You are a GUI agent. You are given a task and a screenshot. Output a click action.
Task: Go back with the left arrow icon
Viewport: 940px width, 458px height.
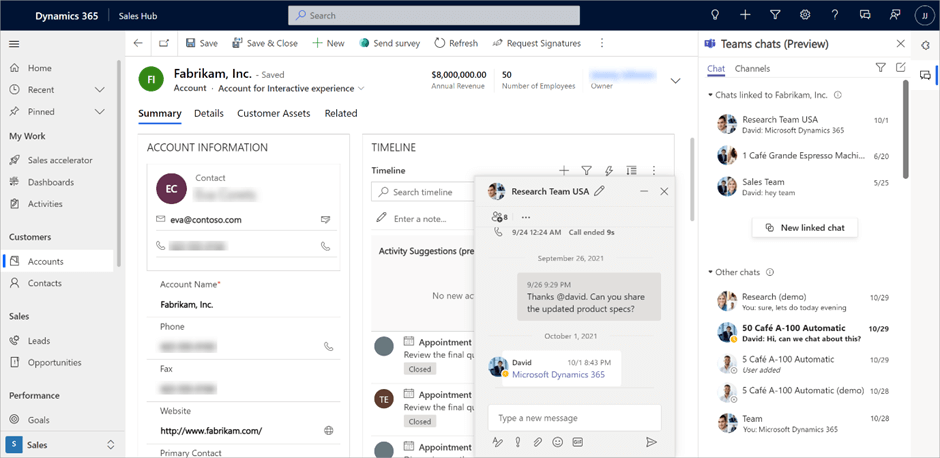tap(138, 43)
